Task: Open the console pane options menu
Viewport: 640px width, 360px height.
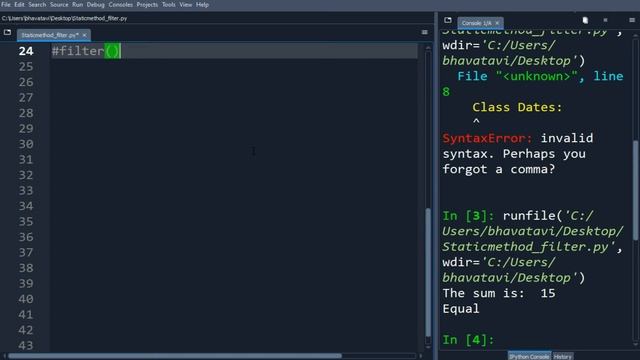Action: pos(632,20)
